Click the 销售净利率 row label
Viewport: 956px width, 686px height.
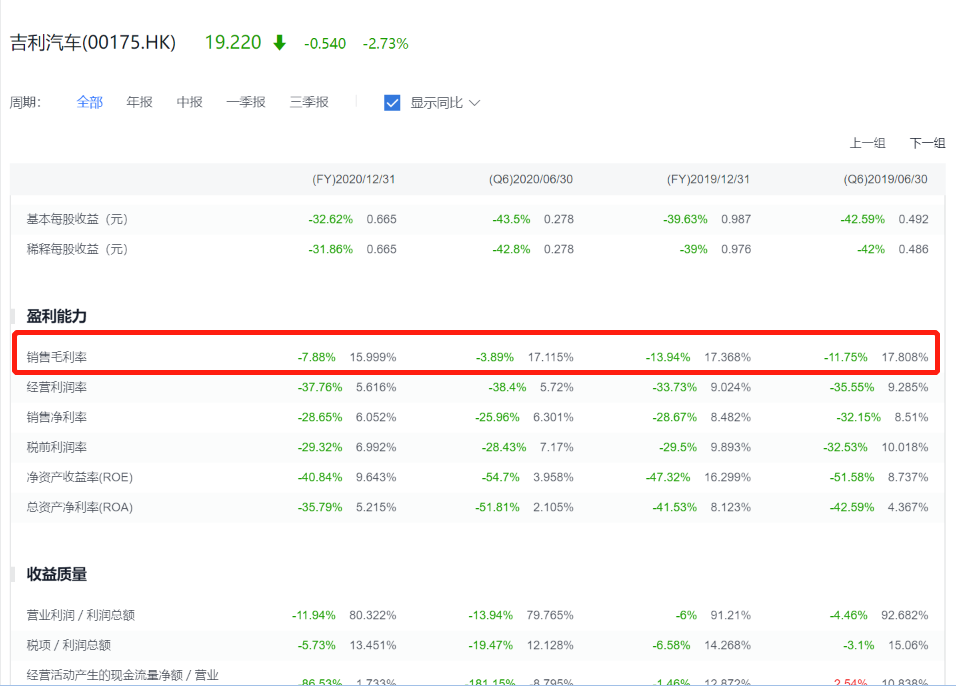click(x=57, y=417)
